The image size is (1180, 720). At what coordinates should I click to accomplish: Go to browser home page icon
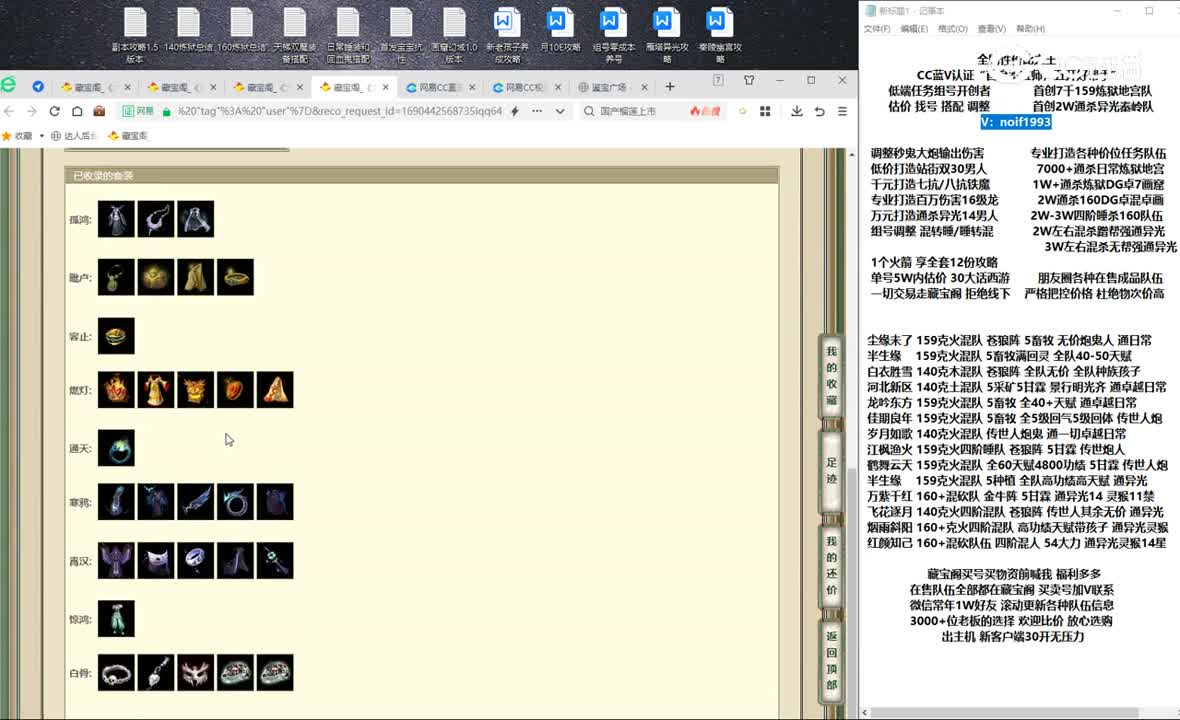coord(77,111)
